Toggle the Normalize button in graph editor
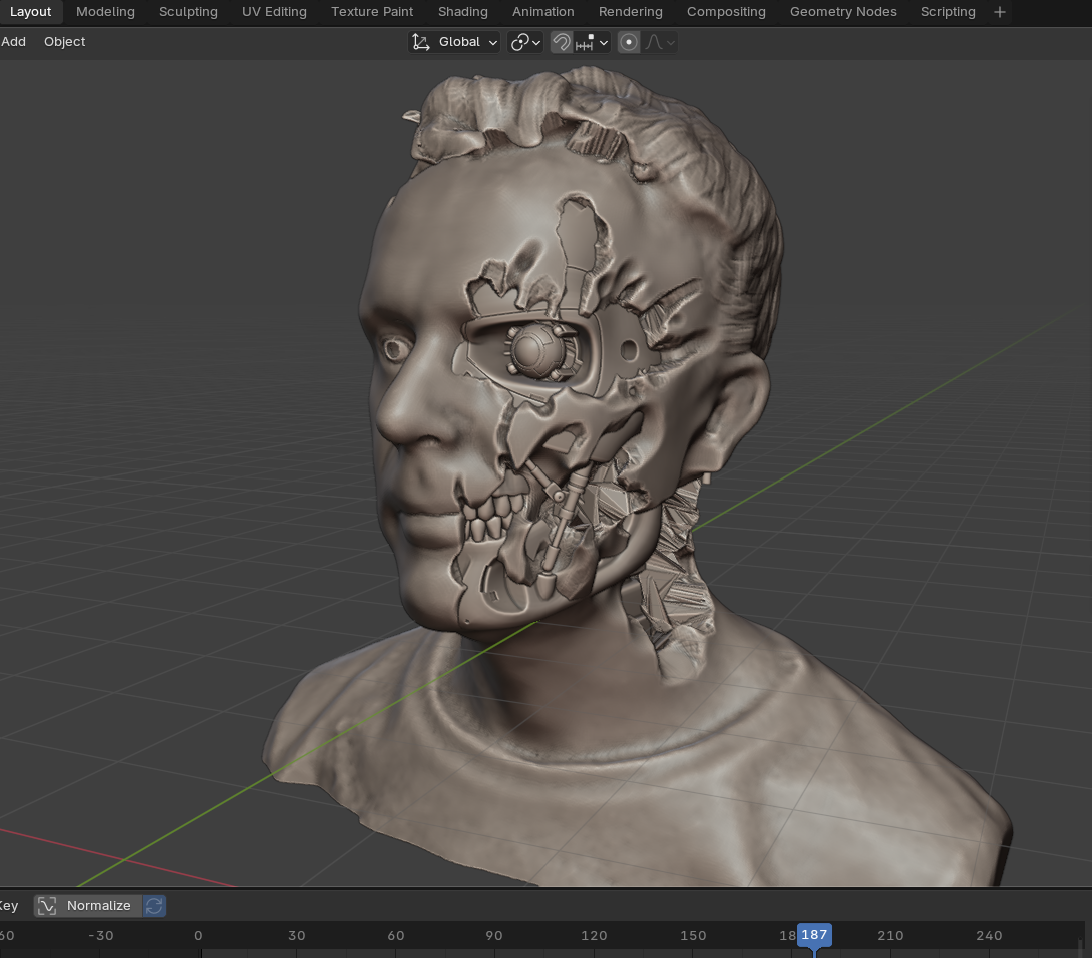 click(88, 906)
